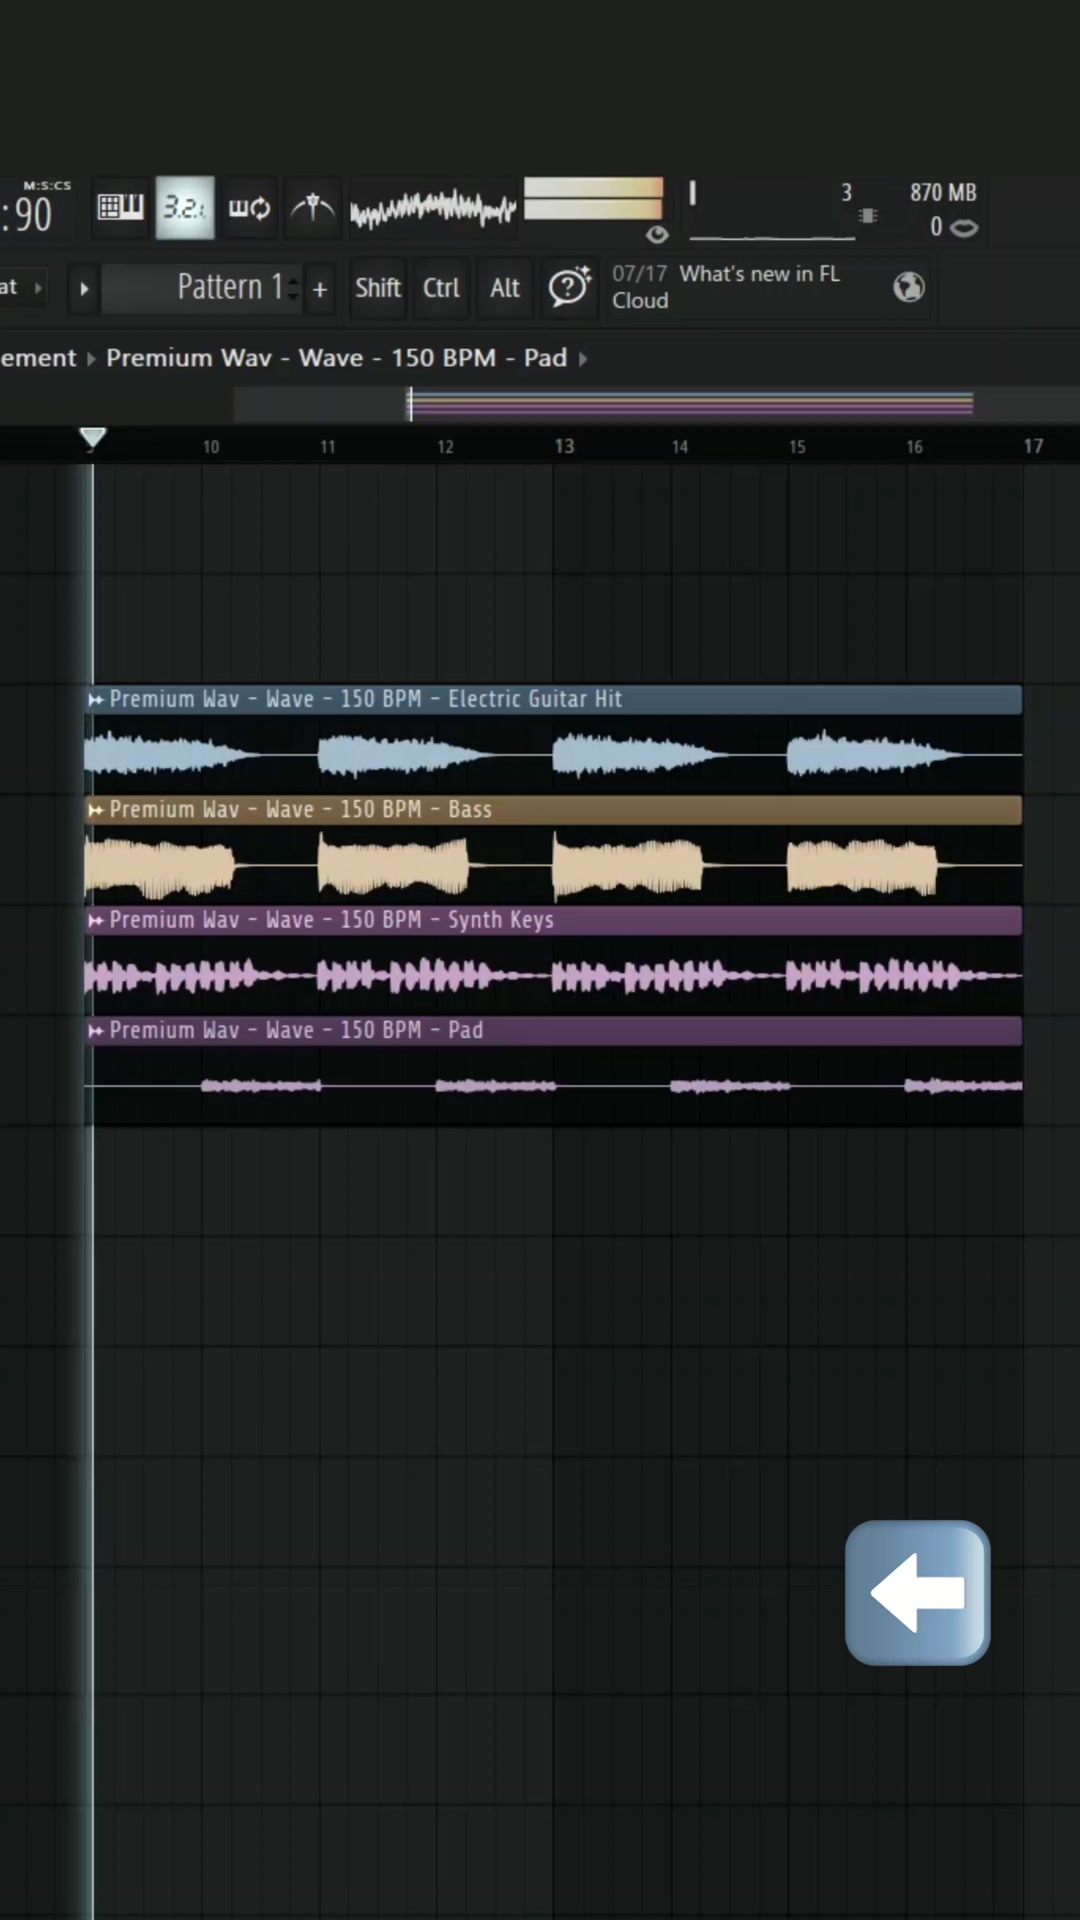Select the Bass clip title bar

553,810
